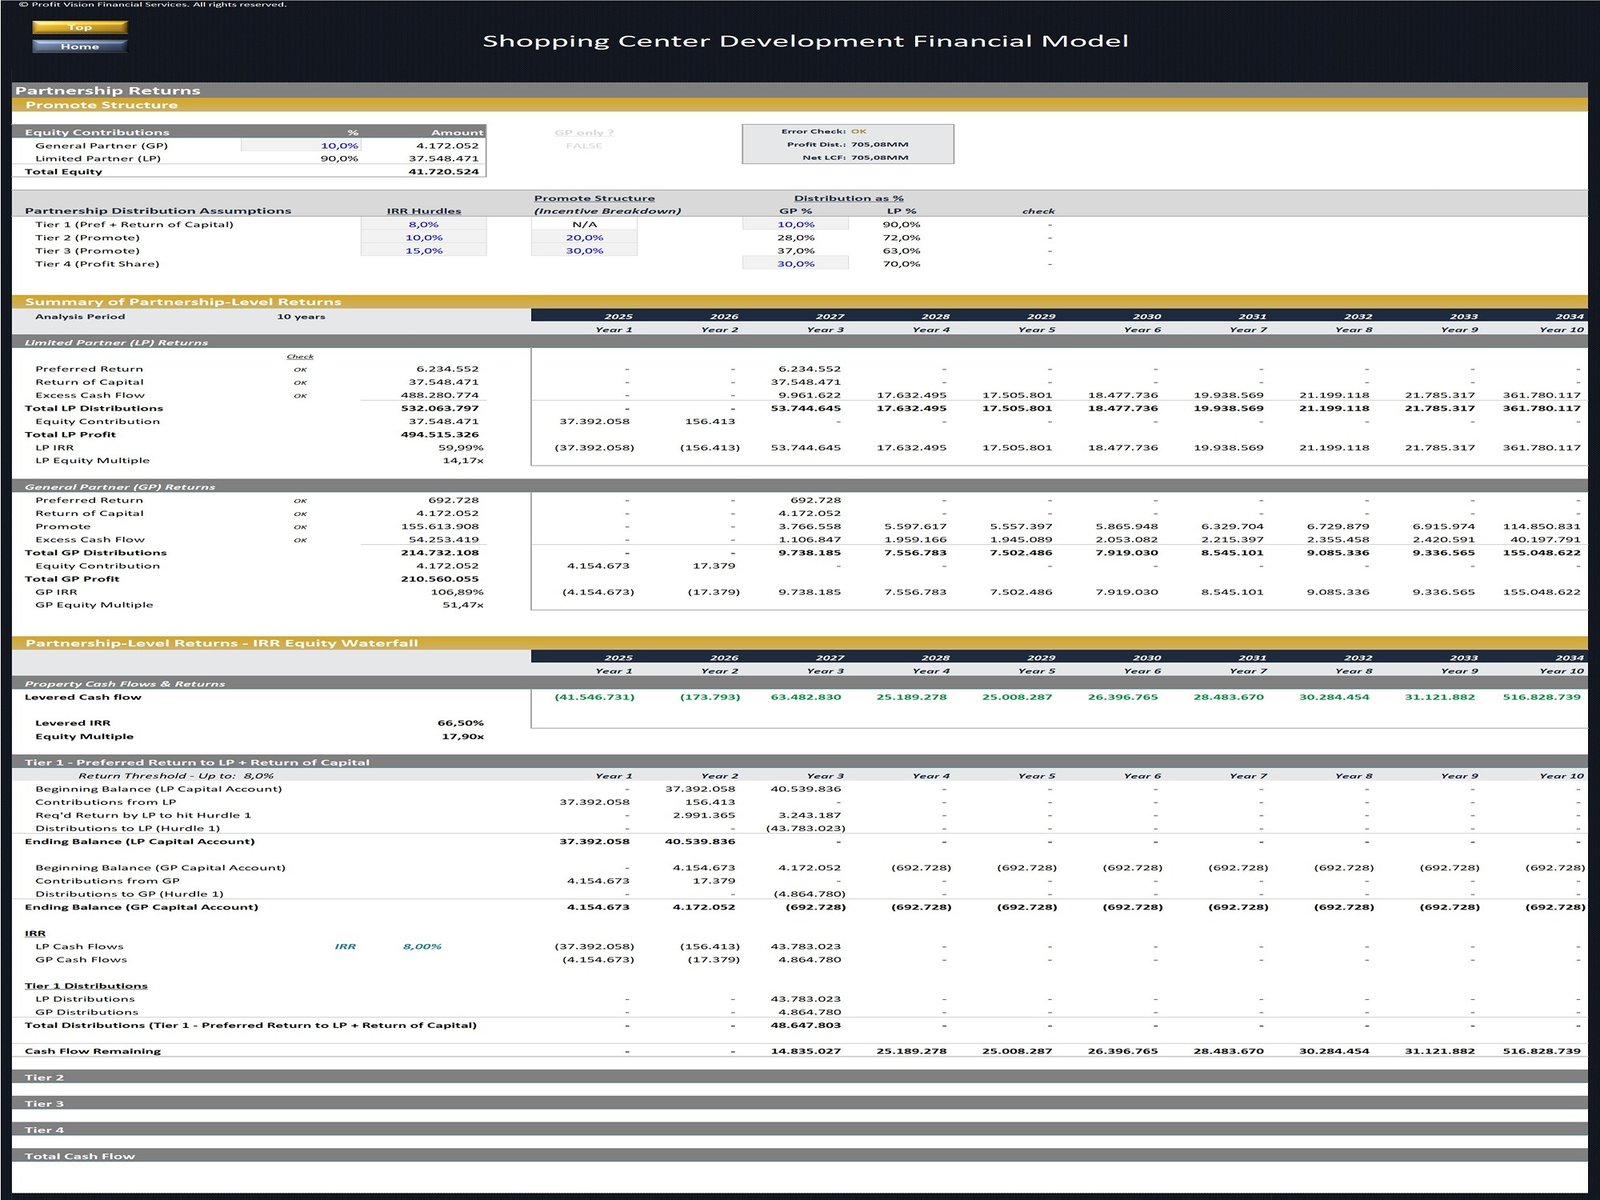This screenshot has width=1600, height=1200.
Task: Select the Tier 2 IRR hurdle 10,0% cell
Action: 423,238
